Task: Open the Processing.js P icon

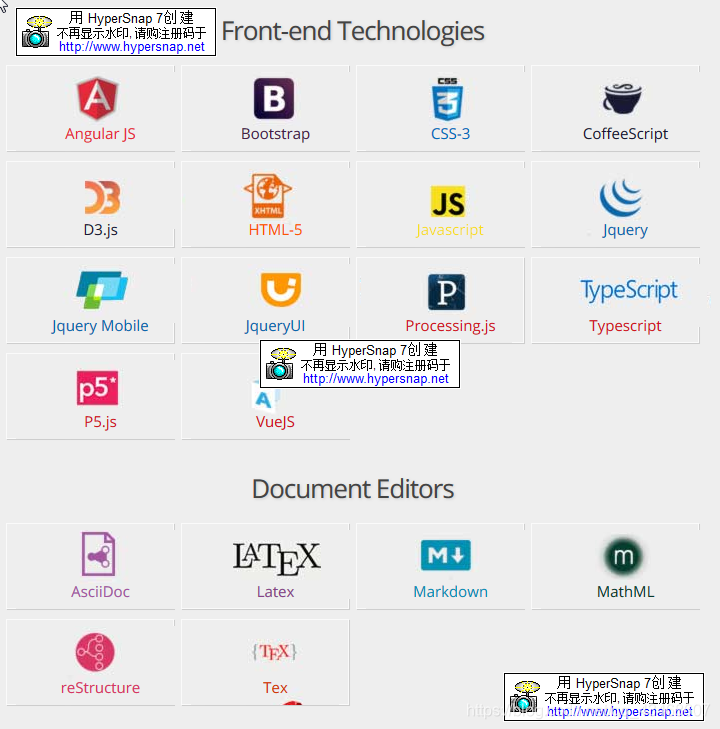Action: (446, 292)
